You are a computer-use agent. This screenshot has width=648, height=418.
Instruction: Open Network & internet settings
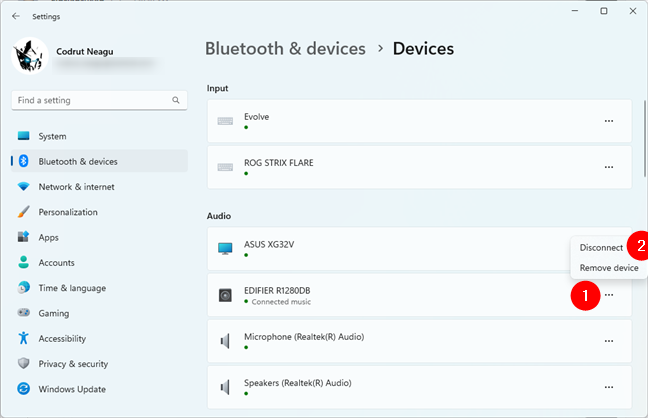click(x=99, y=186)
